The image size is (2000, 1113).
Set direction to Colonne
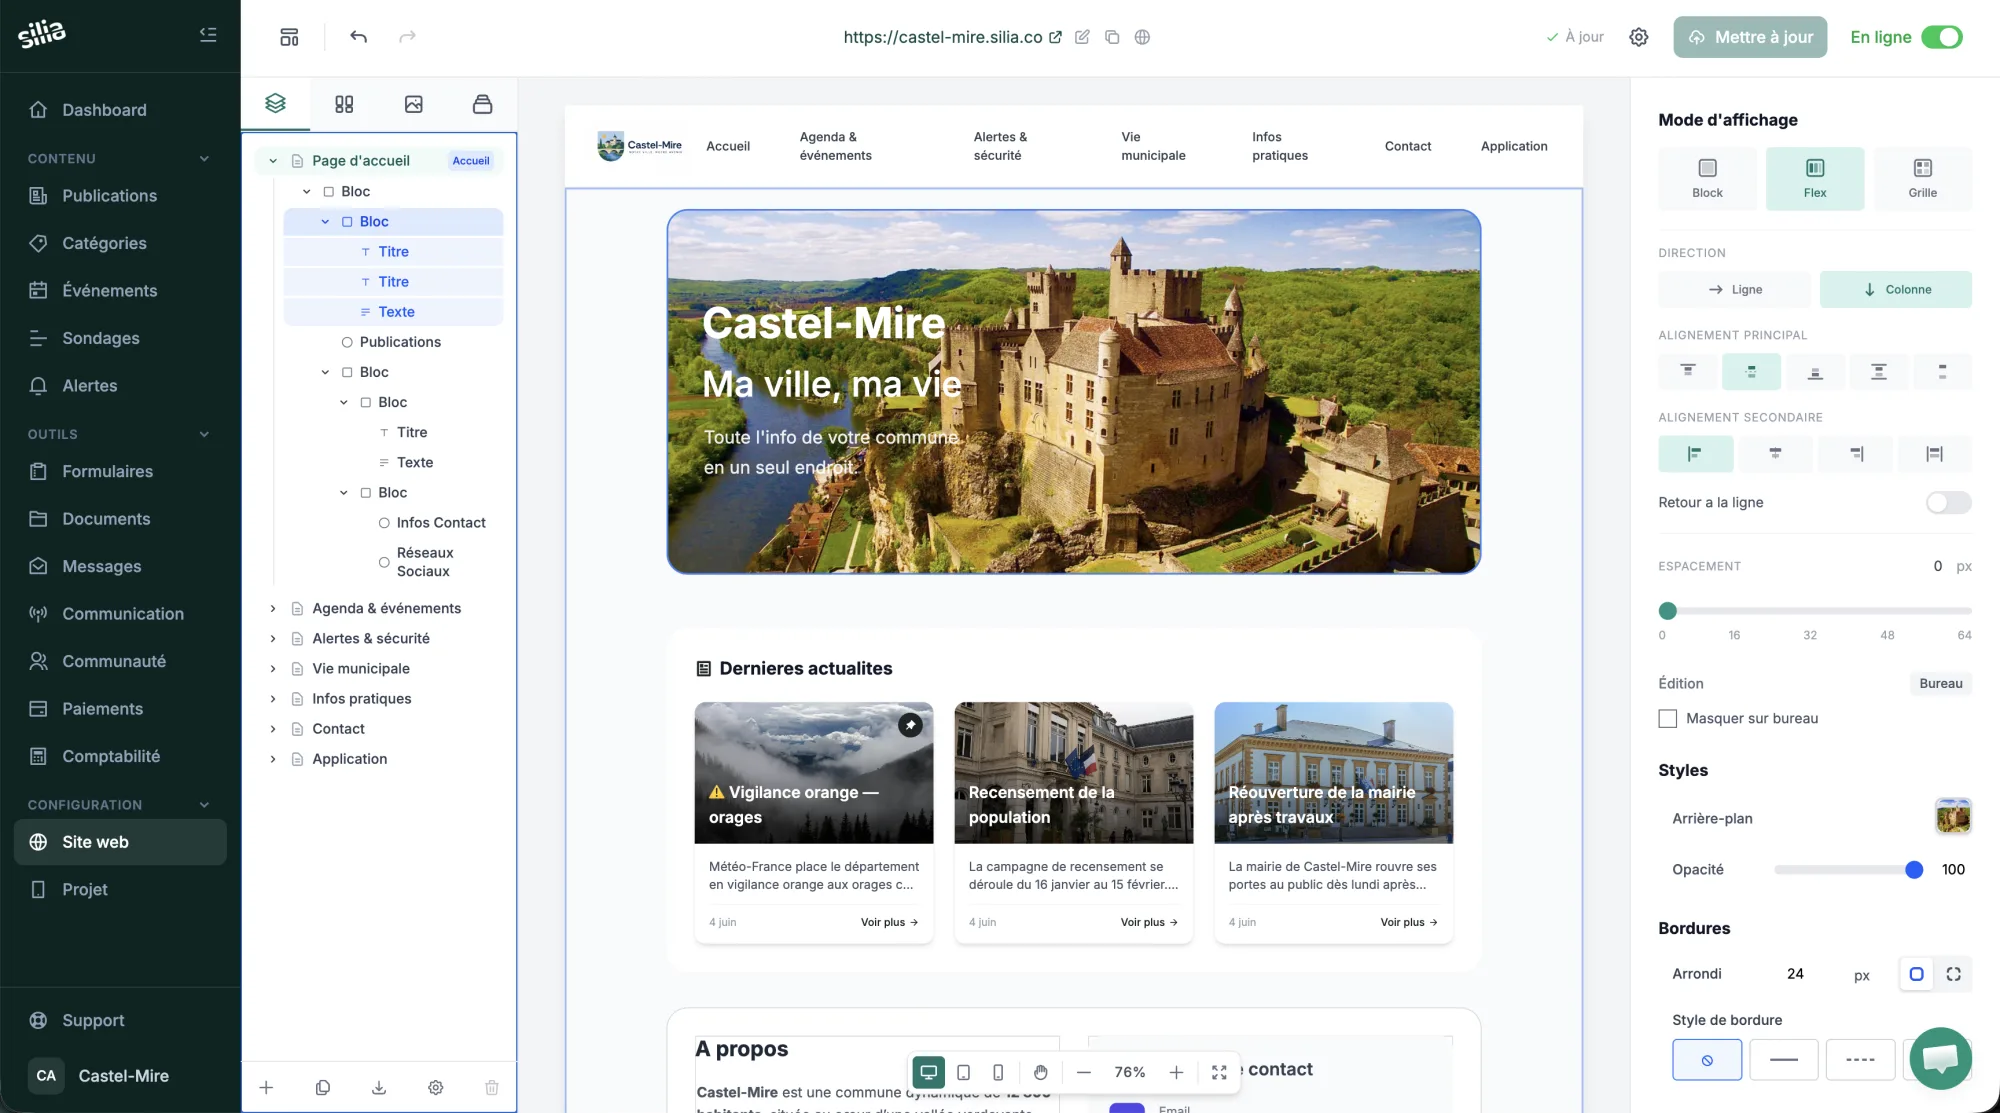(x=1896, y=289)
